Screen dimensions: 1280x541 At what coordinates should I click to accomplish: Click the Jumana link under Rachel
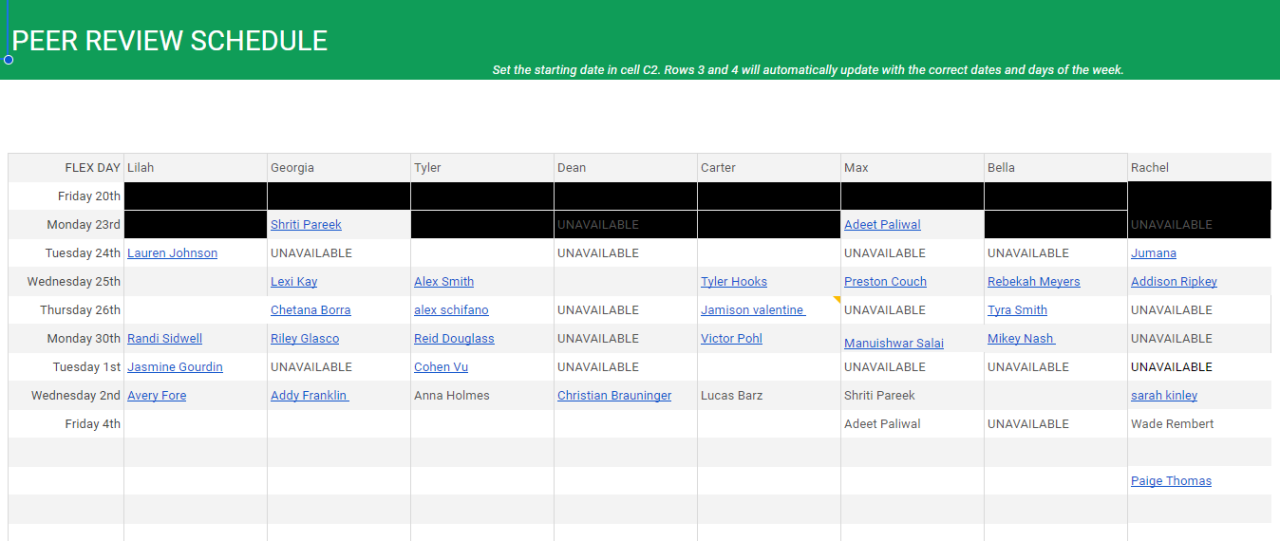coord(1153,253)
